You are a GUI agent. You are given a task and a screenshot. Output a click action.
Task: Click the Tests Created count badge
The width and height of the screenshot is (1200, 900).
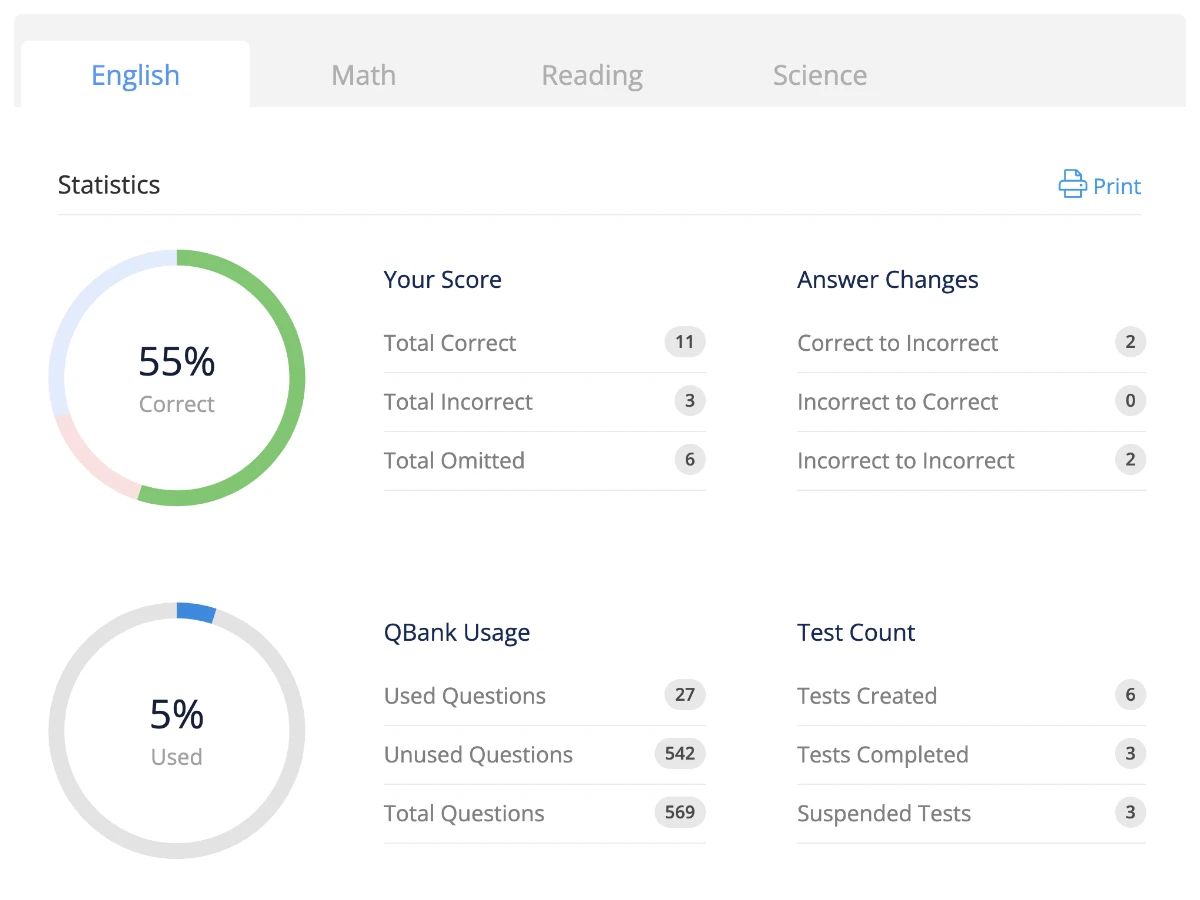pyautogui.click(x=1131, y=694)
